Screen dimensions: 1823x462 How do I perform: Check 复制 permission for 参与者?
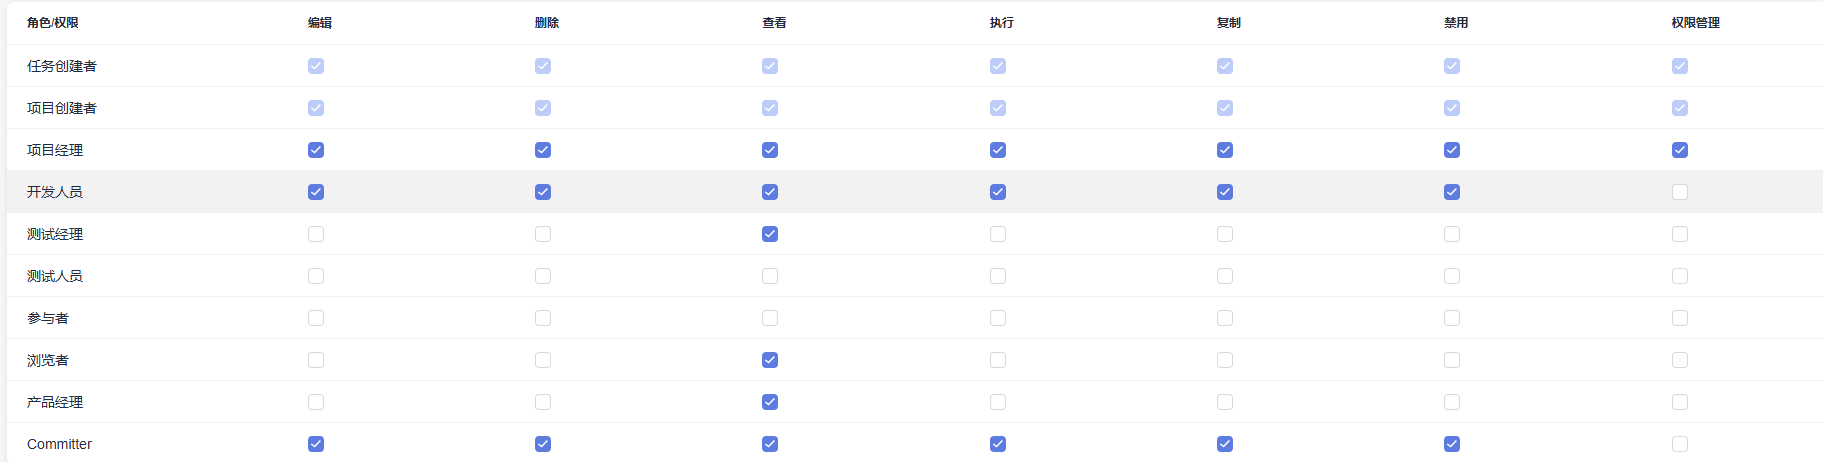coord(1225,318)
